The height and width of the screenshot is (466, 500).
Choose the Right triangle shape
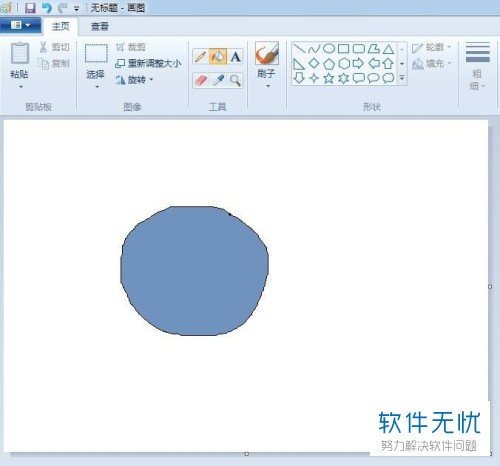[x=299, y=64]
